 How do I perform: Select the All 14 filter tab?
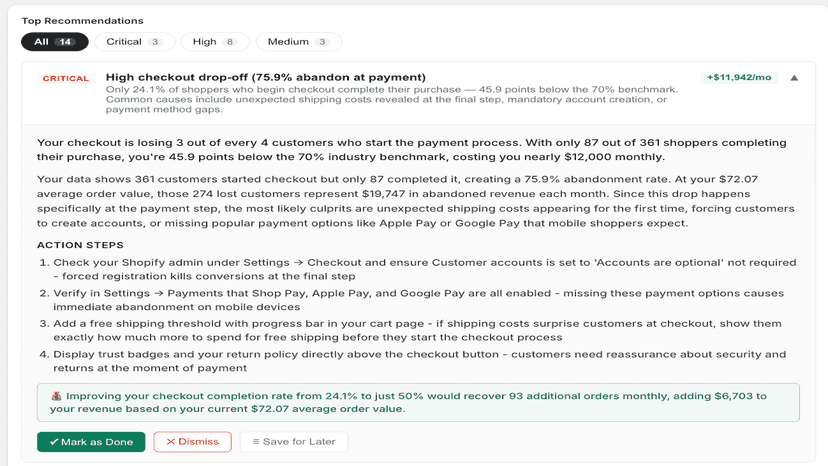(x=55, y=42)
